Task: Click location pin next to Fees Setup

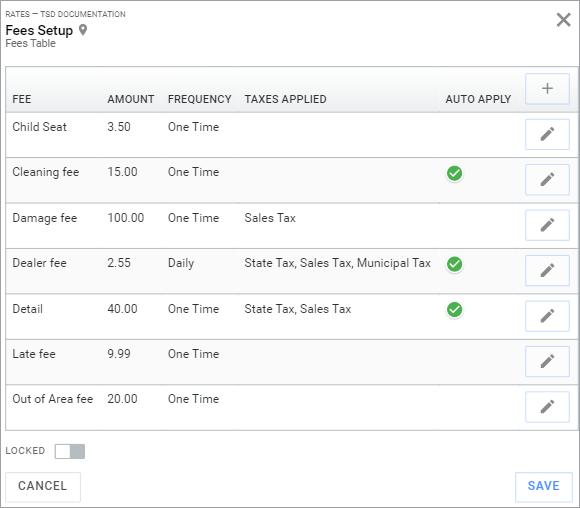Action: [x=83, y=30]
